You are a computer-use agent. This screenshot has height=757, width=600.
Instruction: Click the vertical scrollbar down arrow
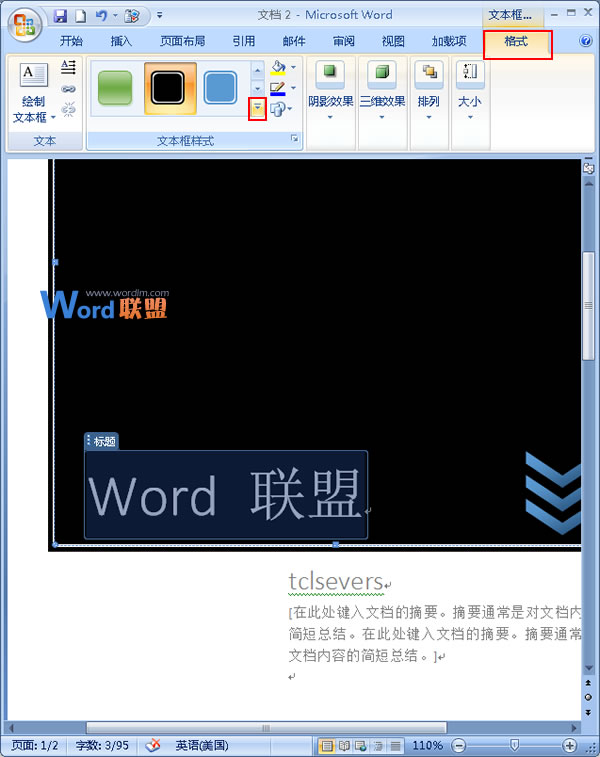588,669
